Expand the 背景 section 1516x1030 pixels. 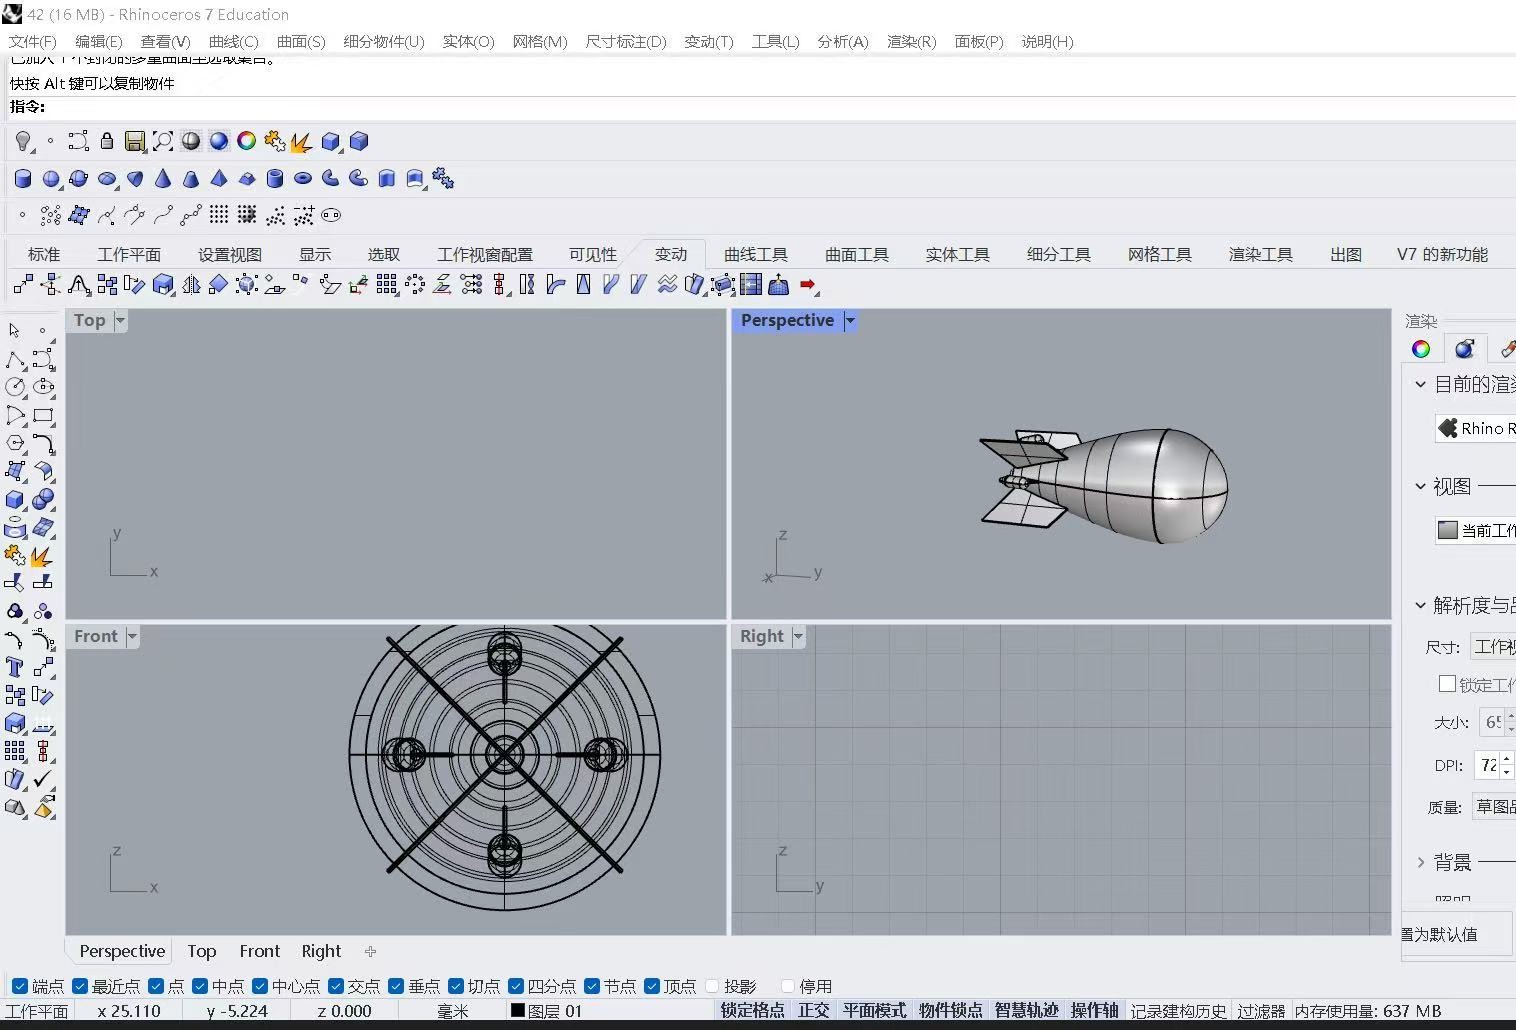point(1420,862)
